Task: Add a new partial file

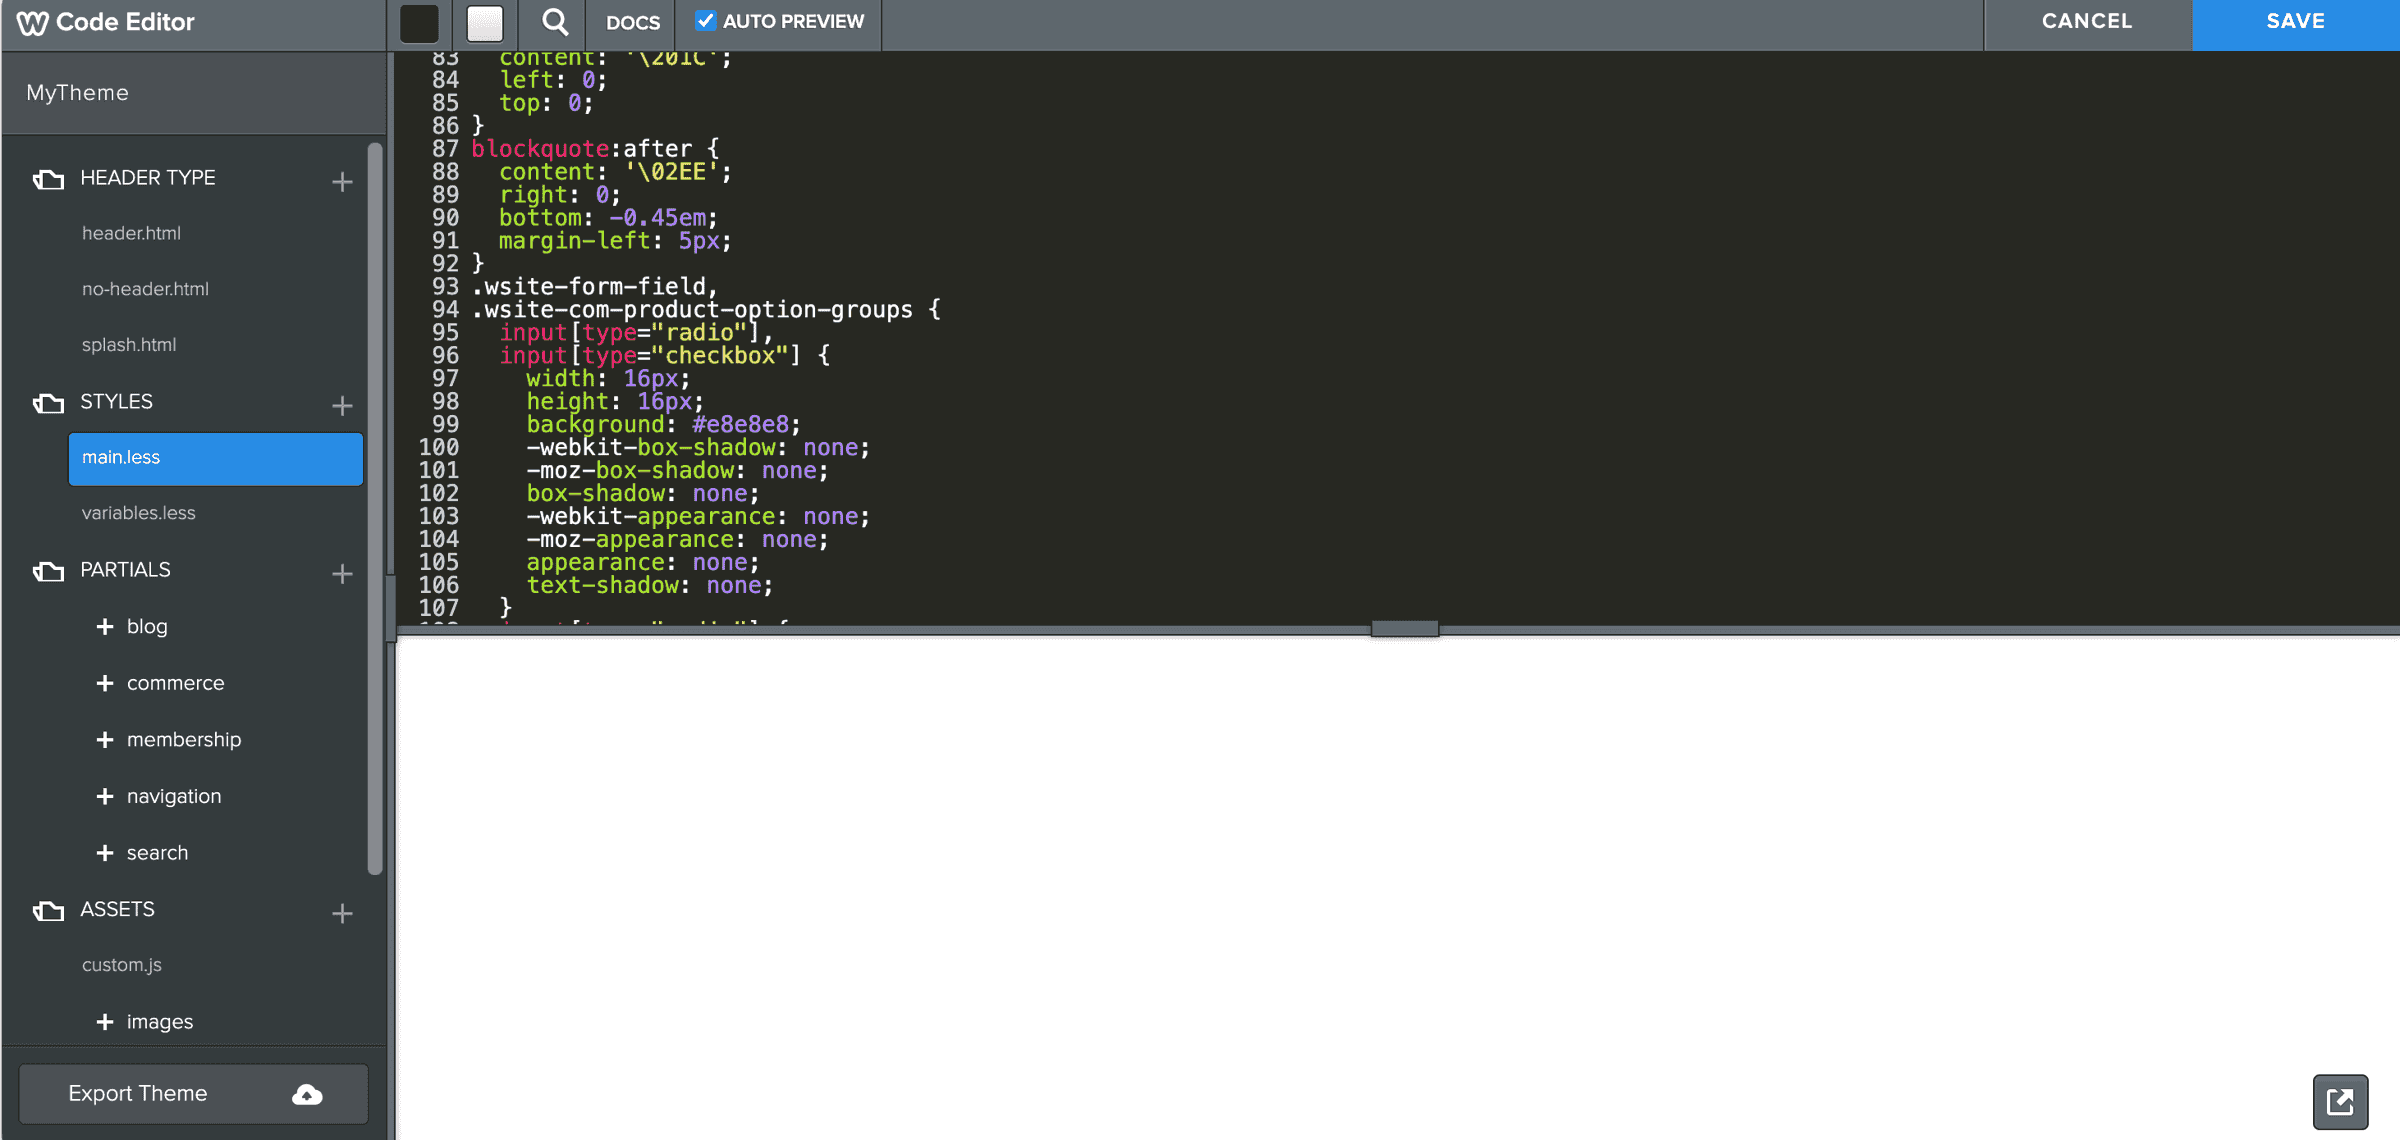Action: click(x=342, y=574)
